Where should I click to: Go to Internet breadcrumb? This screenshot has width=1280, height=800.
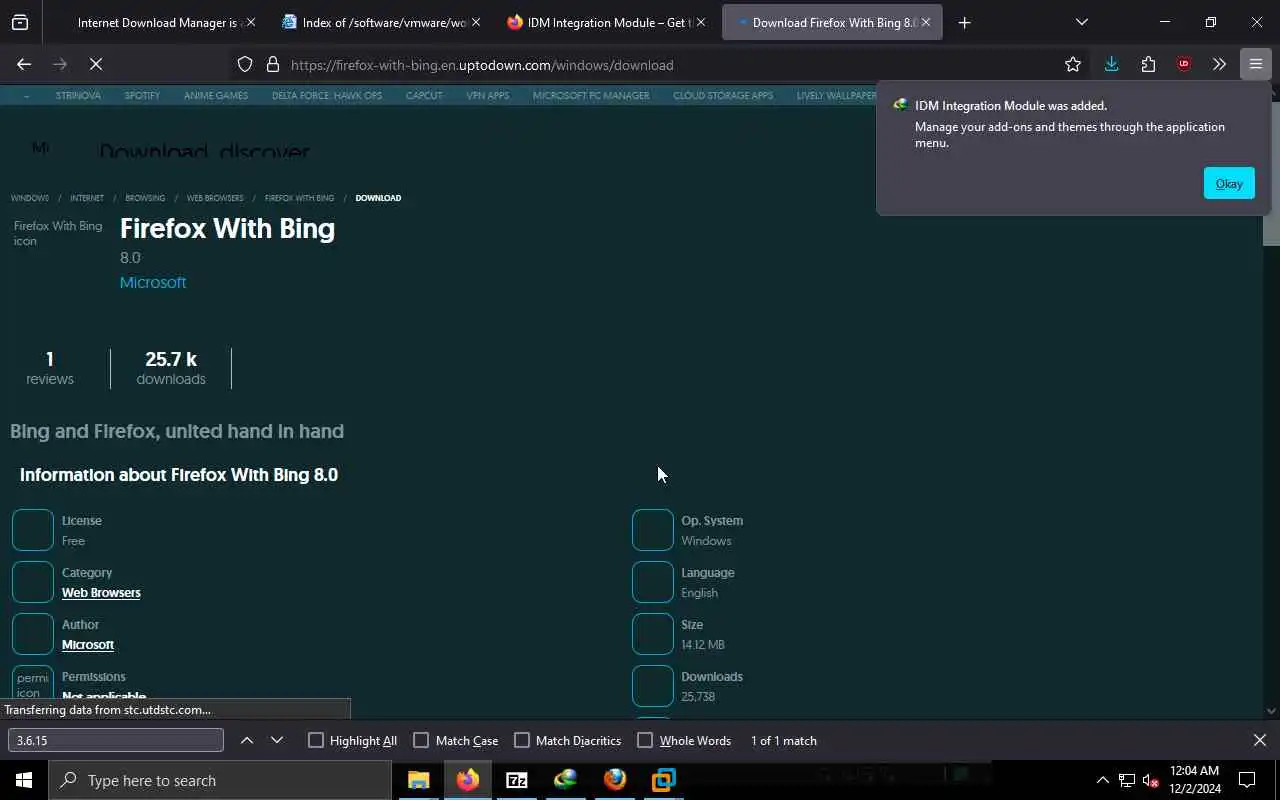87,198
